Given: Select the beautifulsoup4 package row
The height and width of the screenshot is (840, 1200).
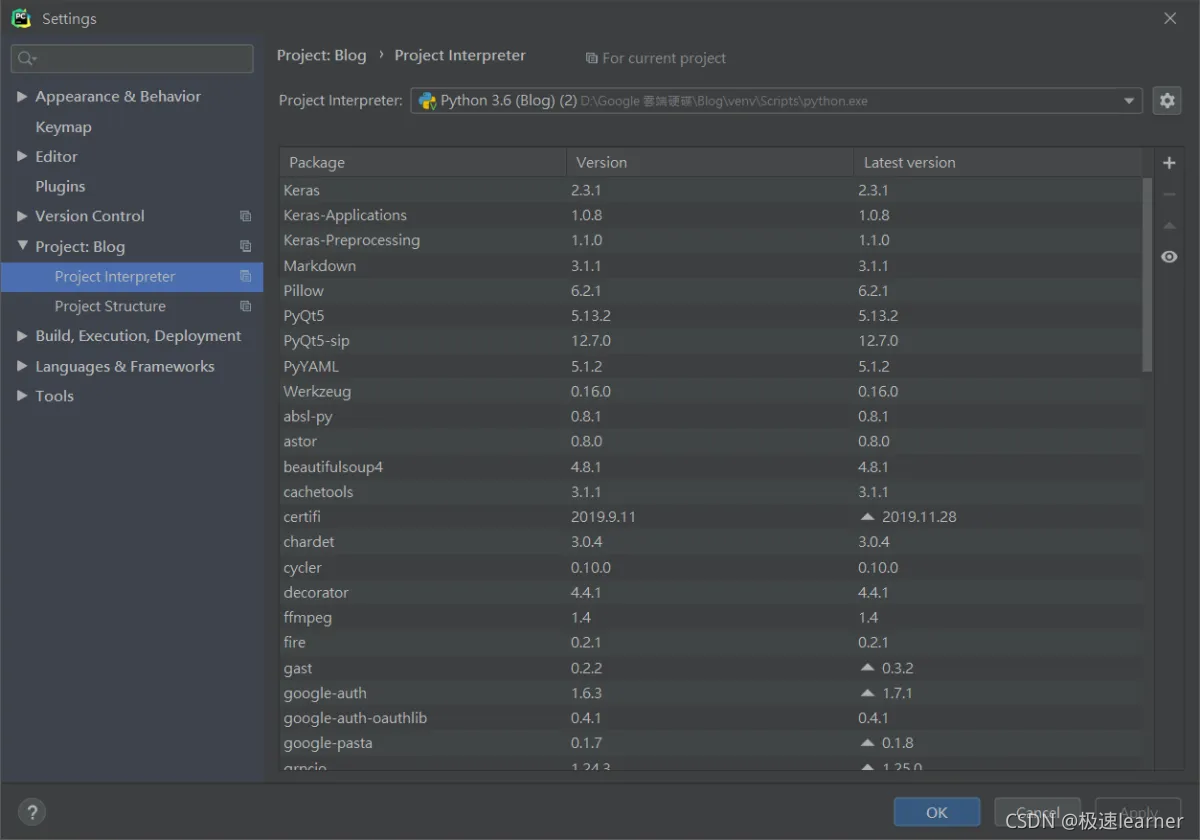Looking at the screenshot, I should [x=711, y=467].
